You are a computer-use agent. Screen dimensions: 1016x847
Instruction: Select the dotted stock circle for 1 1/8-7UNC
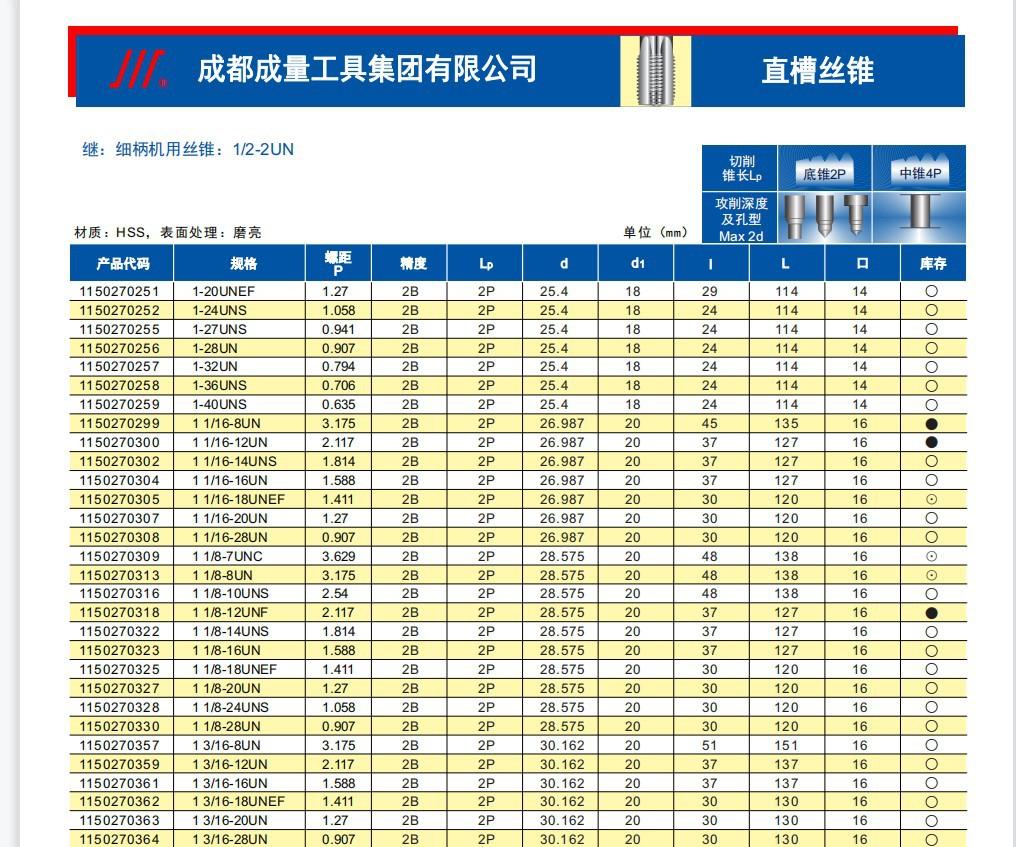[931, 556]
